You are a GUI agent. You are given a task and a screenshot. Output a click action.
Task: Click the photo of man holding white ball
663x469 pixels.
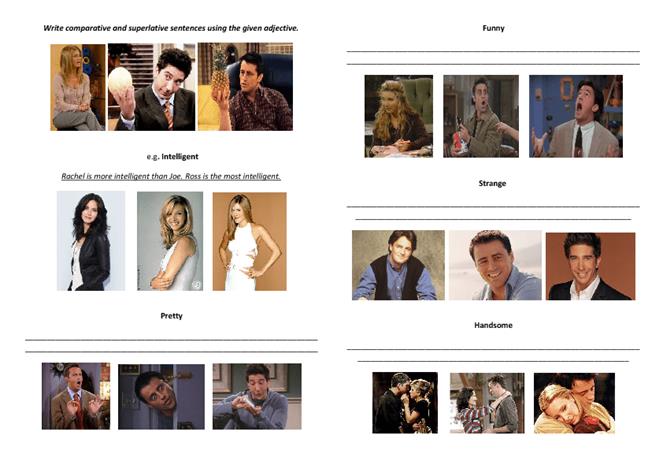coord(151,87)
